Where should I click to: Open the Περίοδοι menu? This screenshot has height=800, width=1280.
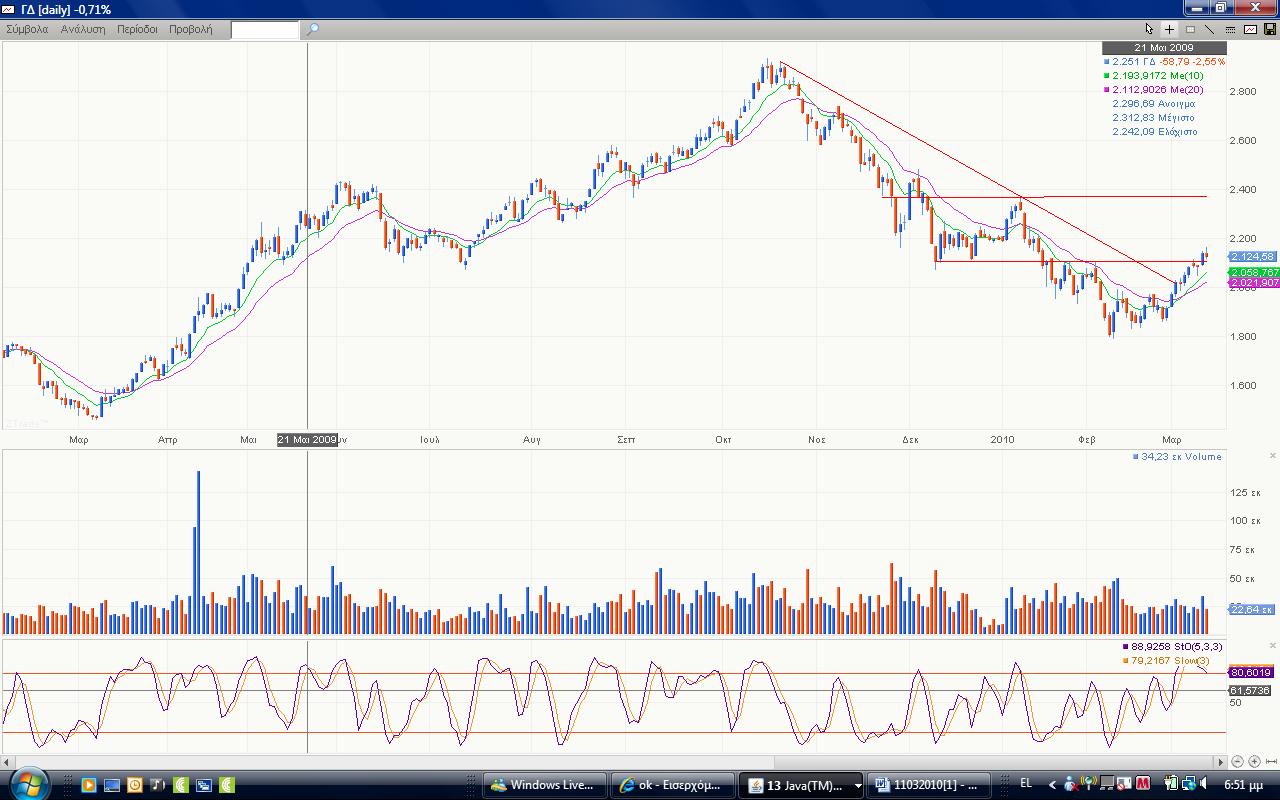[x=137, y=30]
